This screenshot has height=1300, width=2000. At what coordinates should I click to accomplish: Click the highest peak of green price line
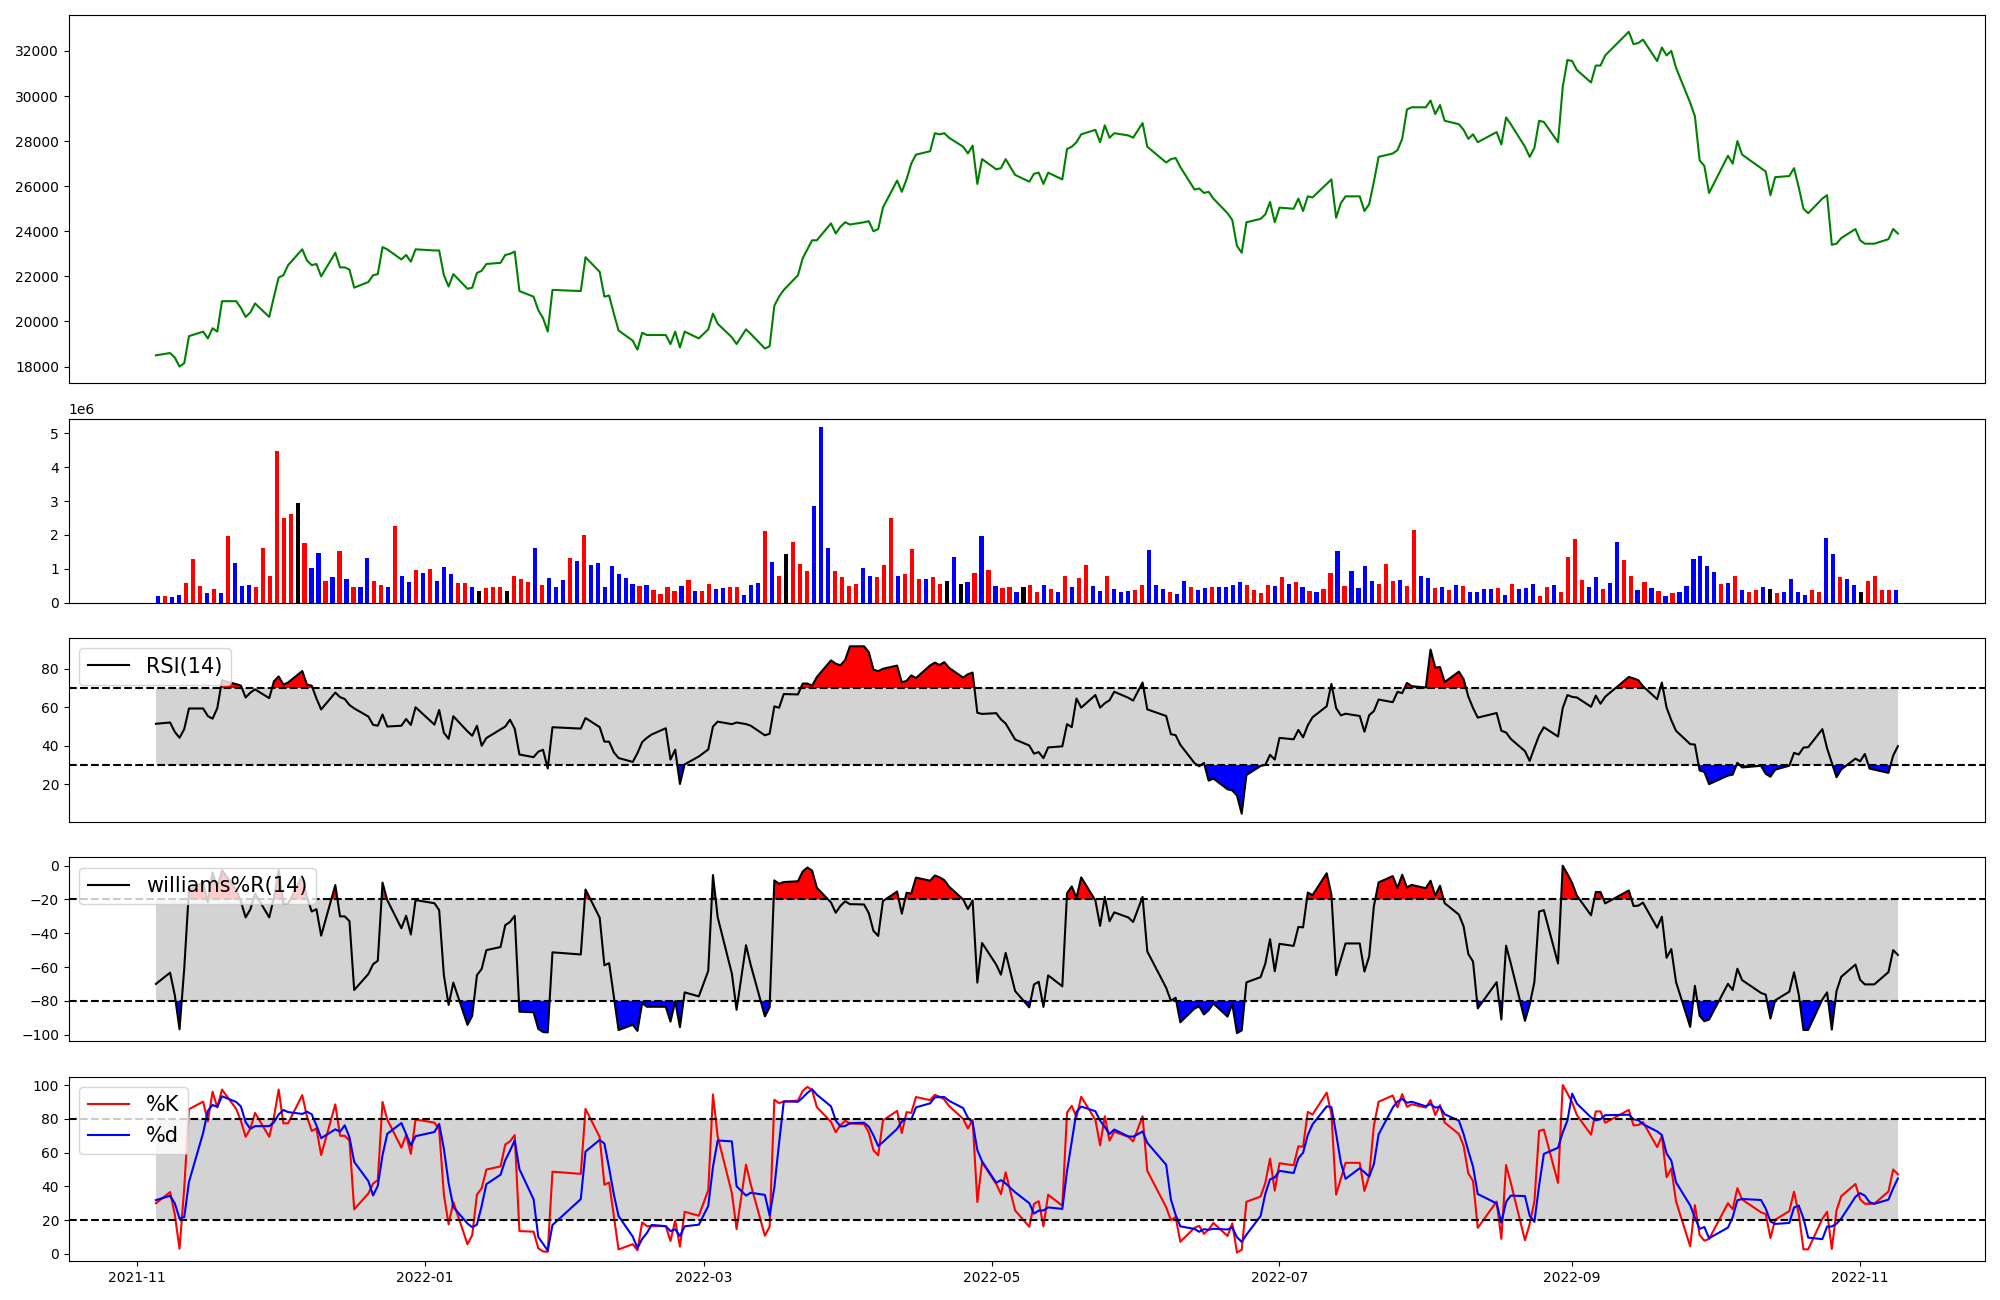pyautogui.click(x=1628, y=32)
